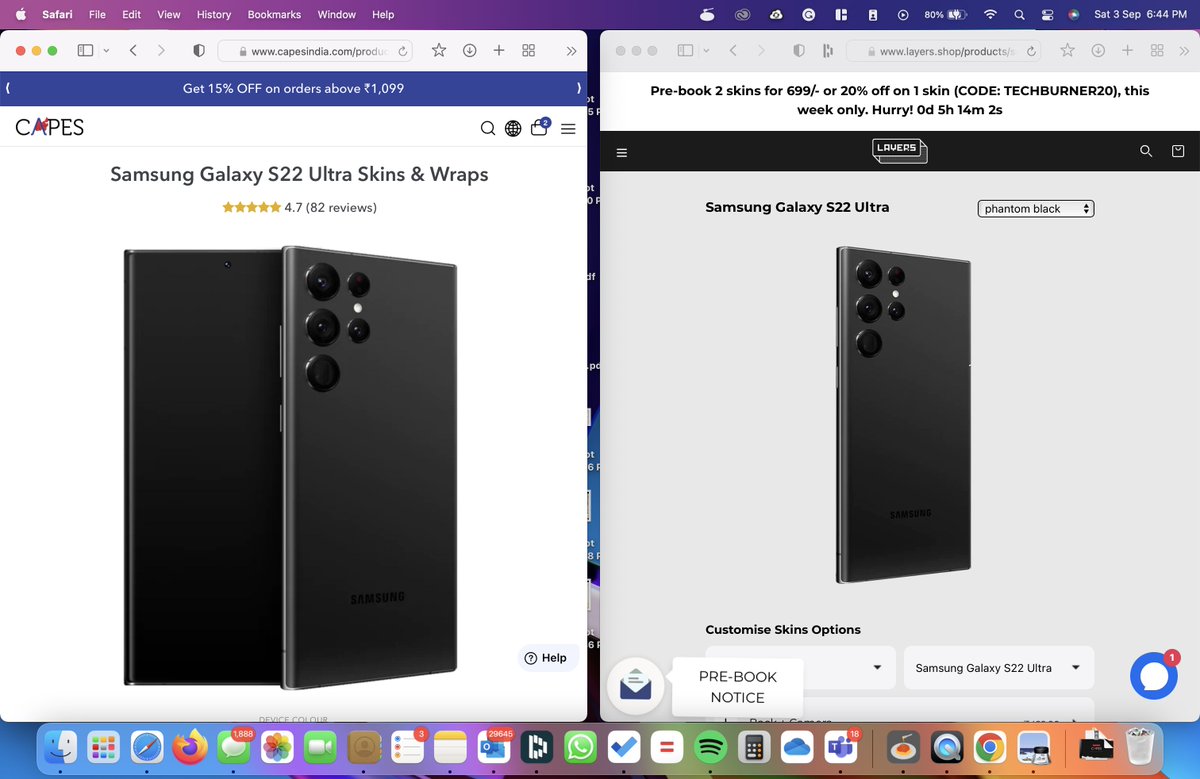Show more toolbar items in Layers Safari
The width and height of the screenshot is (1200, 779).
pos(1183,50)
